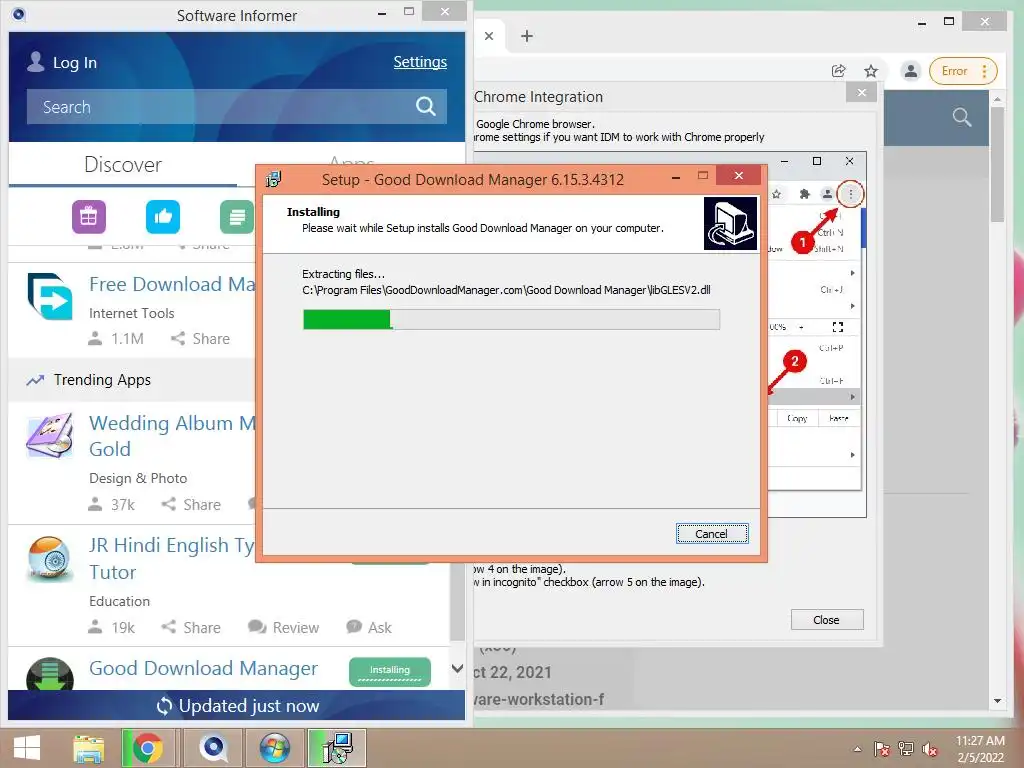
Task: Click Review for JR Hindi Typing Tutor
Action: coord(283,628)
